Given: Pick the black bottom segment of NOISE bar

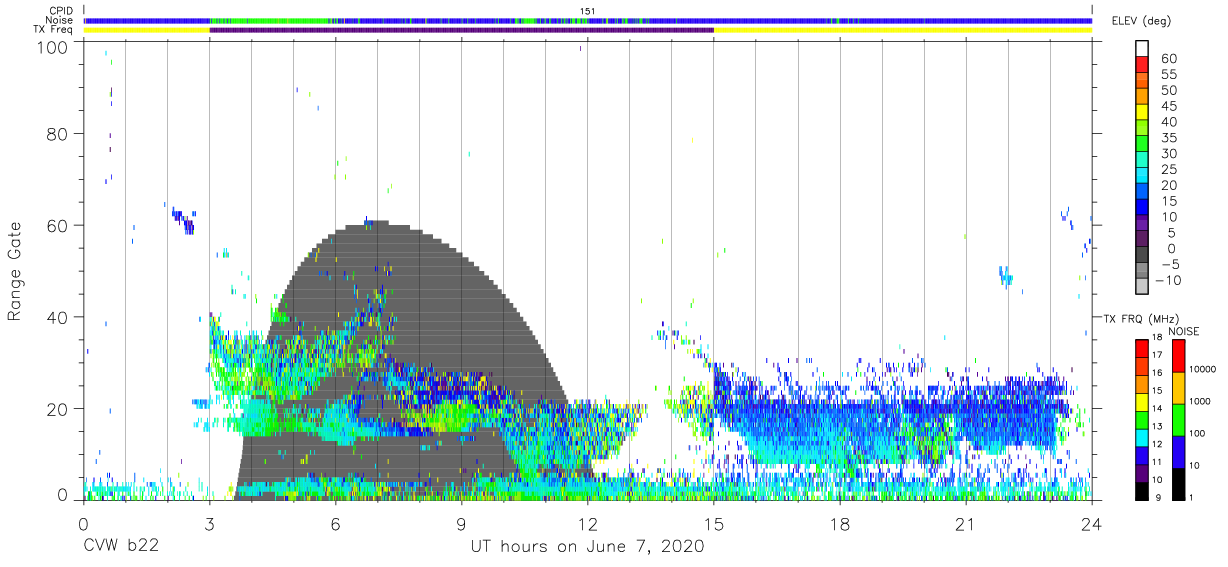Looking at the screenshot, I should [x=1177, y=484].
